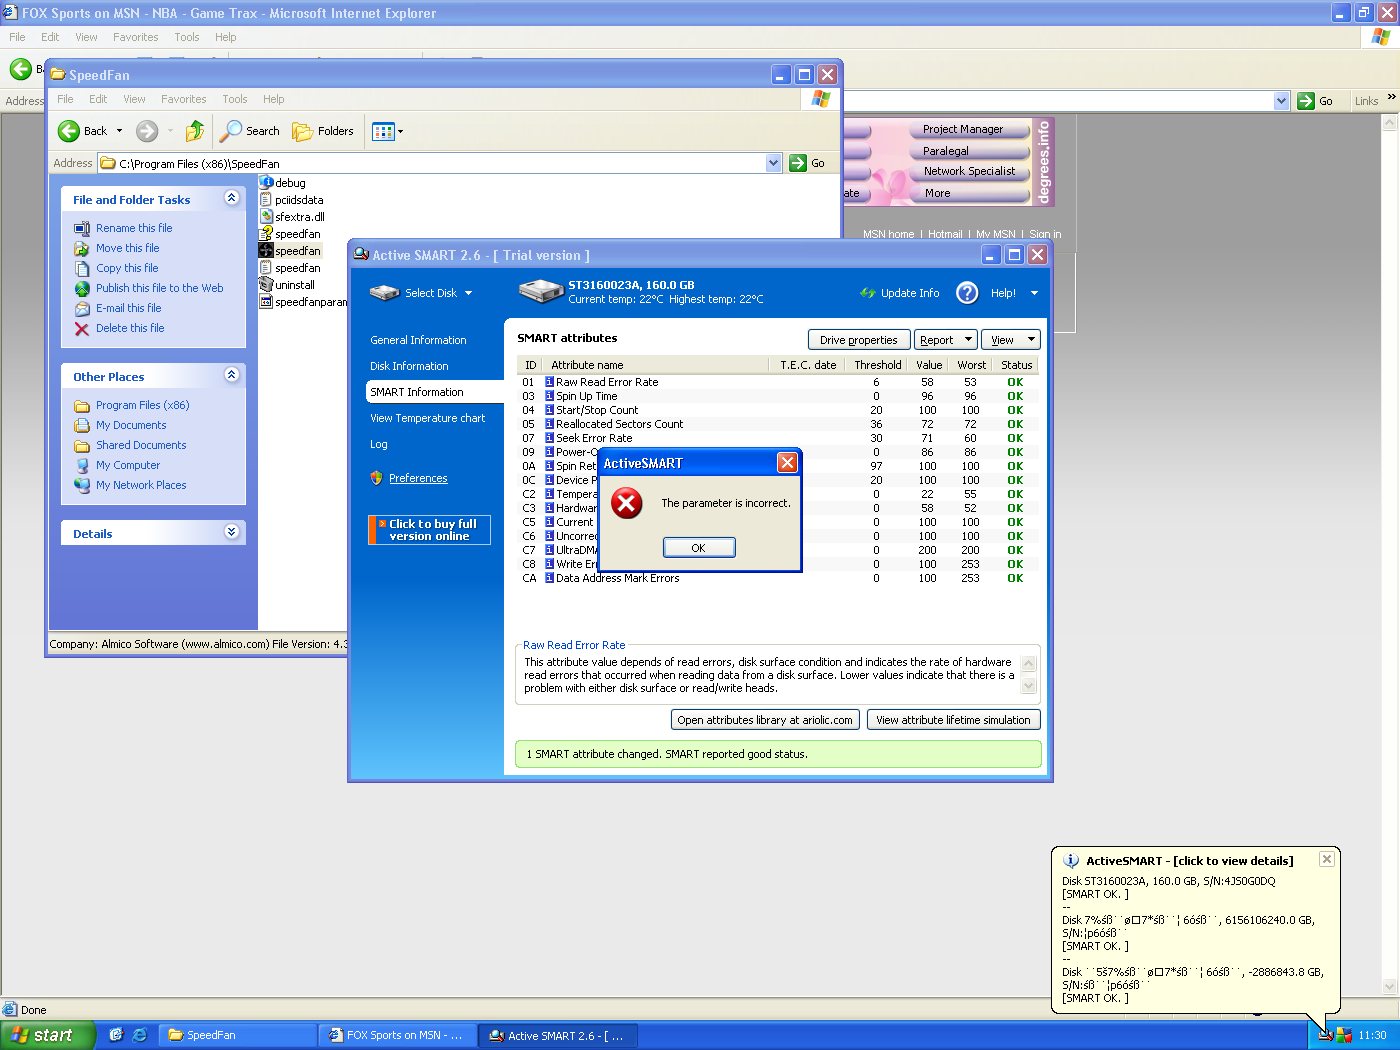The width and height of the screenshot is (1400, 1050).
Task: Collapse File and Folder Tasks panel
Action: click(232, 198)
